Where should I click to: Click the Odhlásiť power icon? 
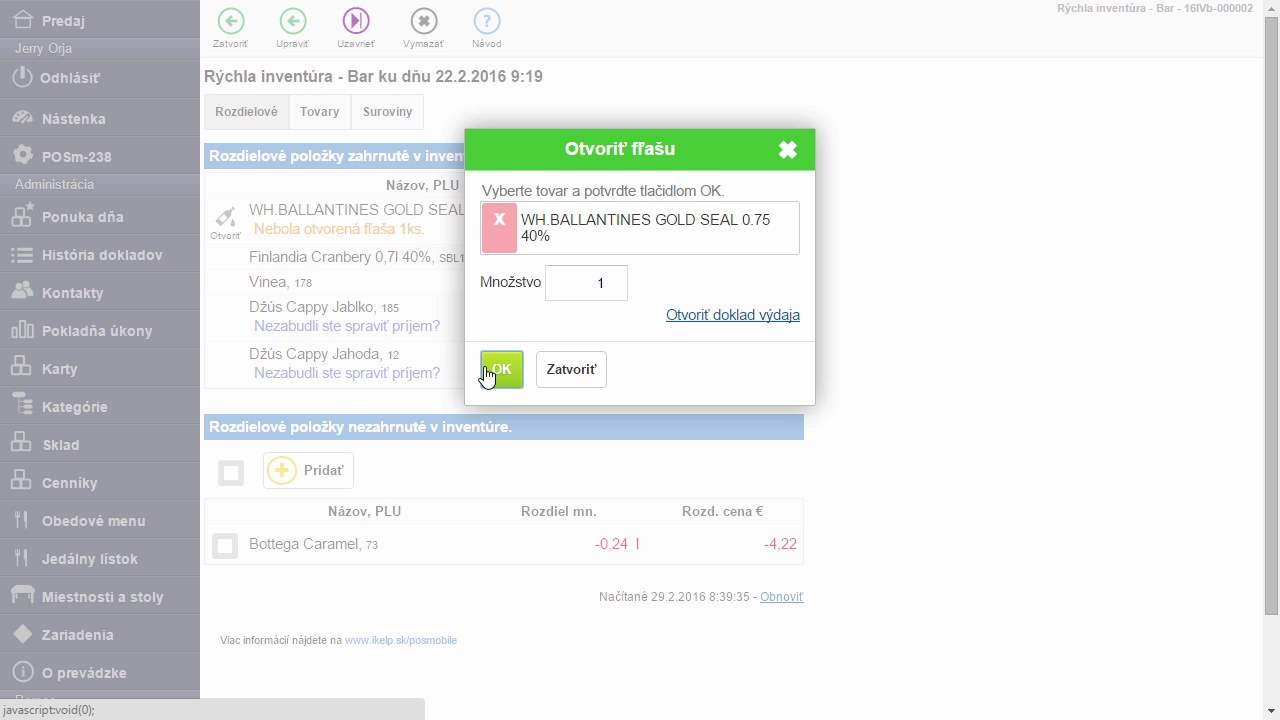tap(22, 77)
